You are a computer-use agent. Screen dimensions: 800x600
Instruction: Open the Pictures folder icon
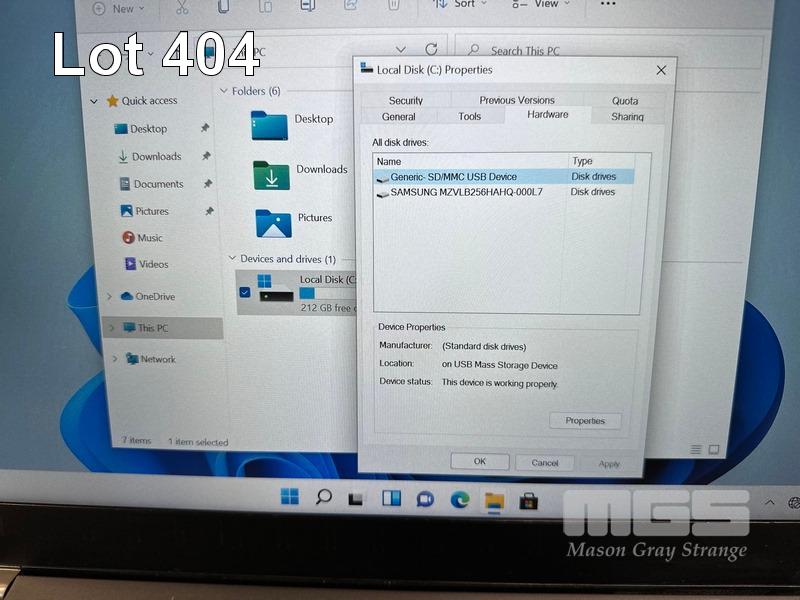[273, 223]
